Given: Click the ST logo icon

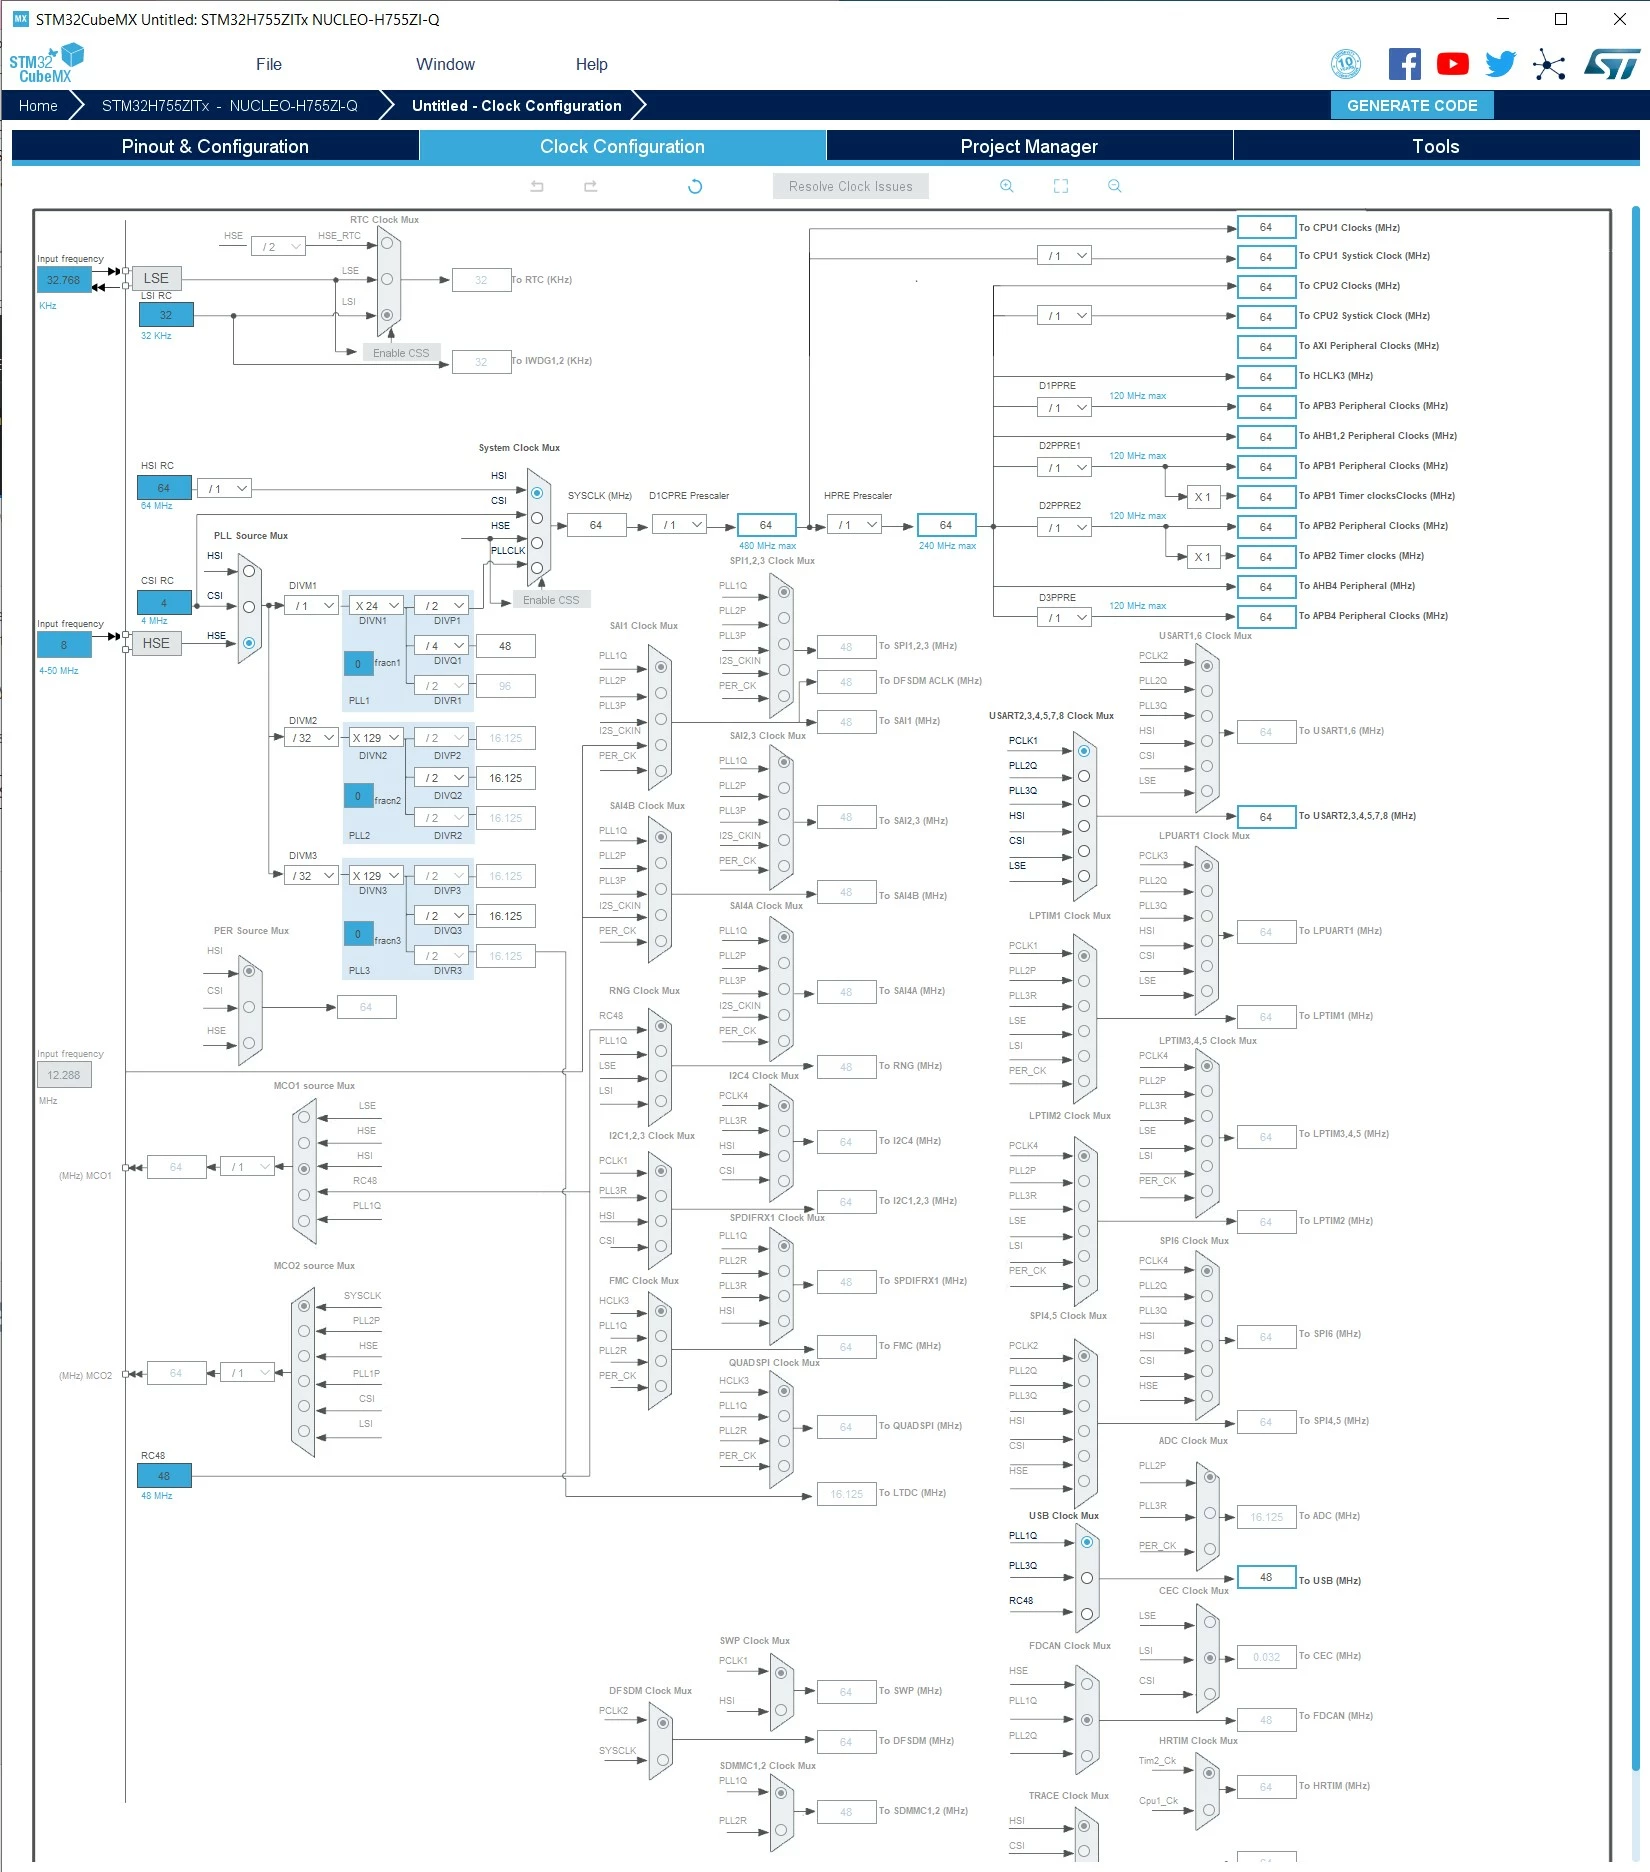Looking at the screenshot, I should coord(1611,64).
